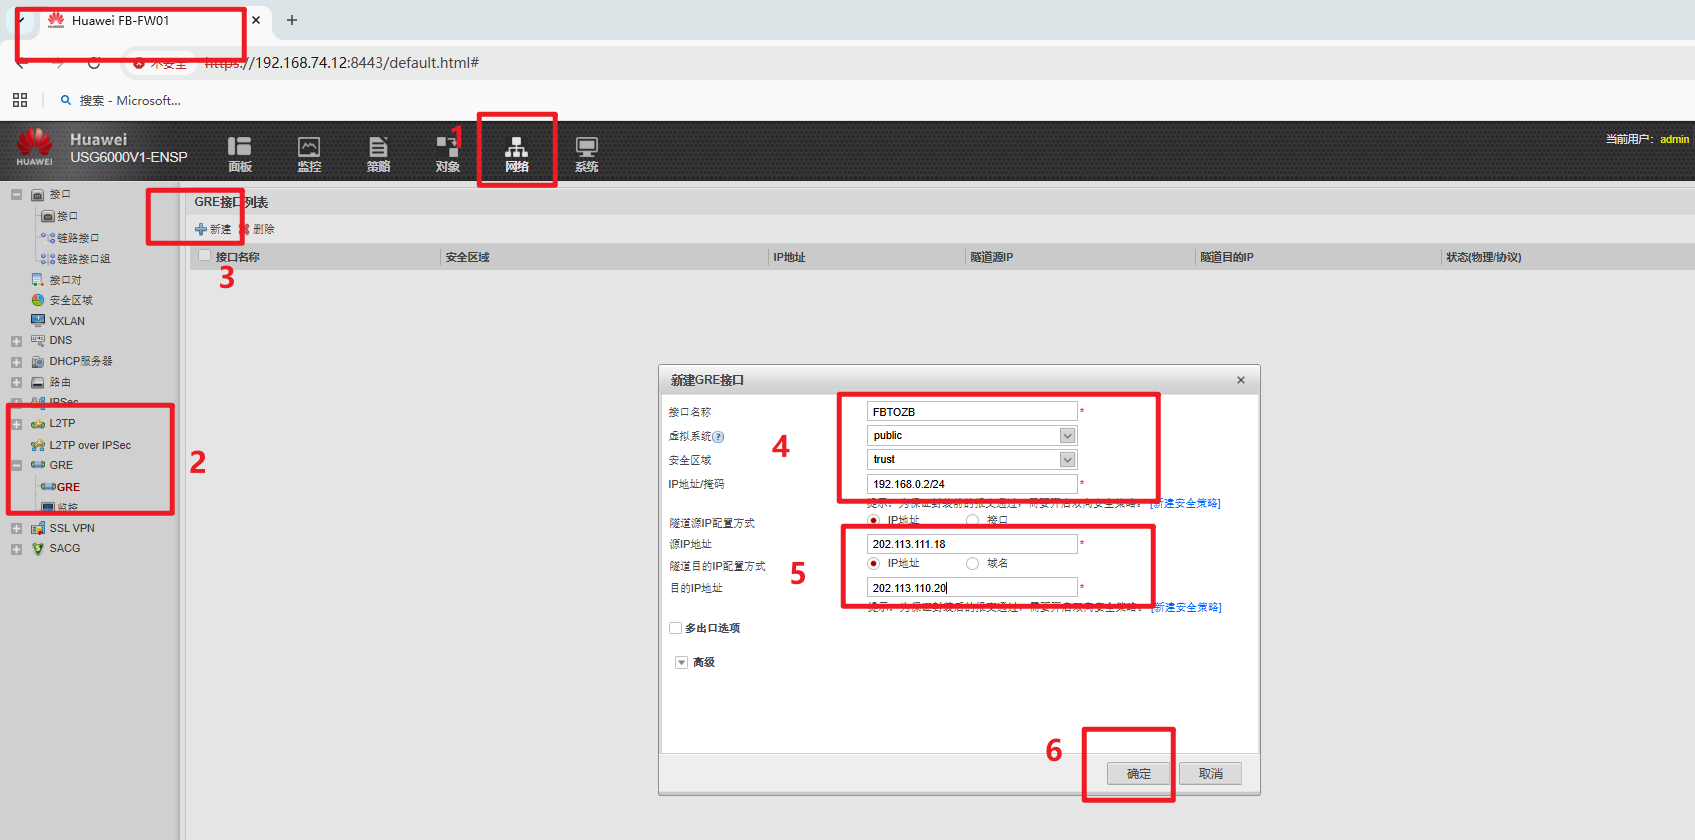
Task: Expand the SSL VPN tree node
Action: 16,528
